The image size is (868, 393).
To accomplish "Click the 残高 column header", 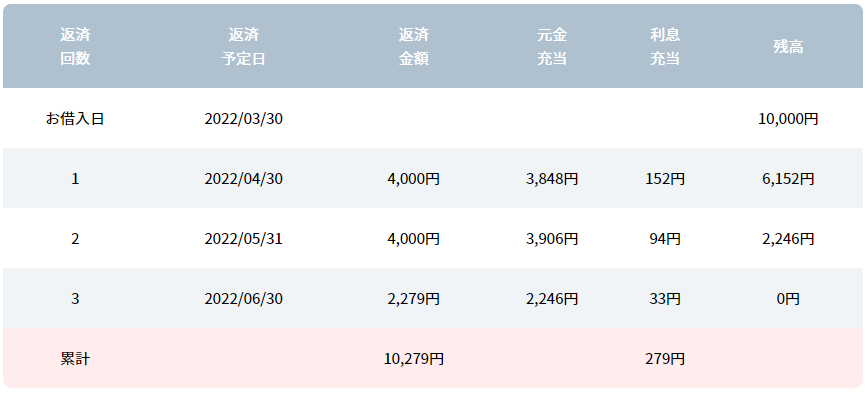I will [788, 47].
